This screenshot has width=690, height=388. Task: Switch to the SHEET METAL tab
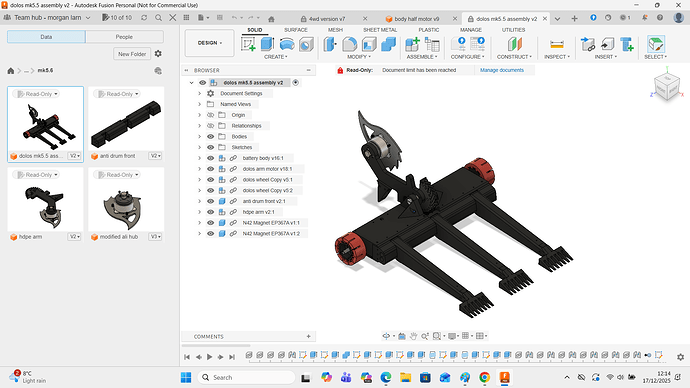pyautogui.click(x=380, y=30)
